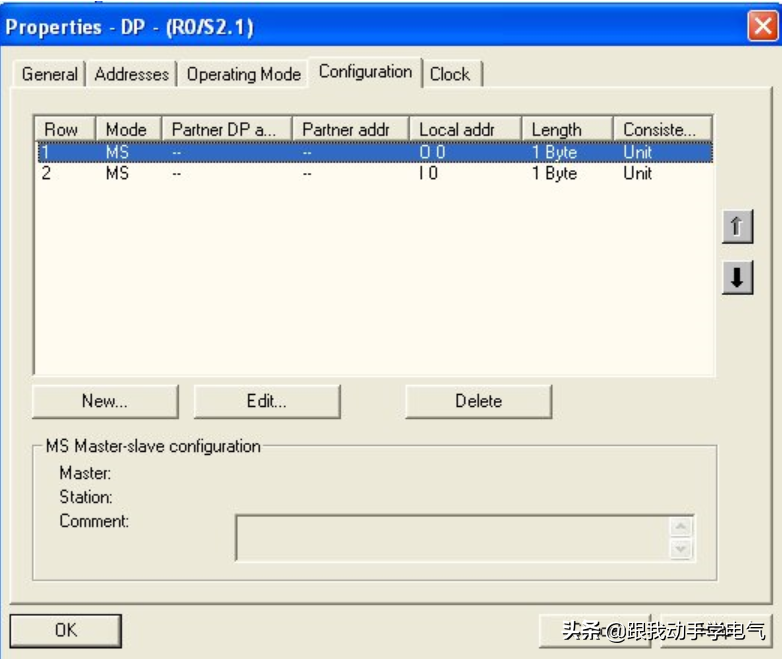Confirm with the OK button
The width and height of the screenshot is (783, 659).
click(x=66, y=631)
